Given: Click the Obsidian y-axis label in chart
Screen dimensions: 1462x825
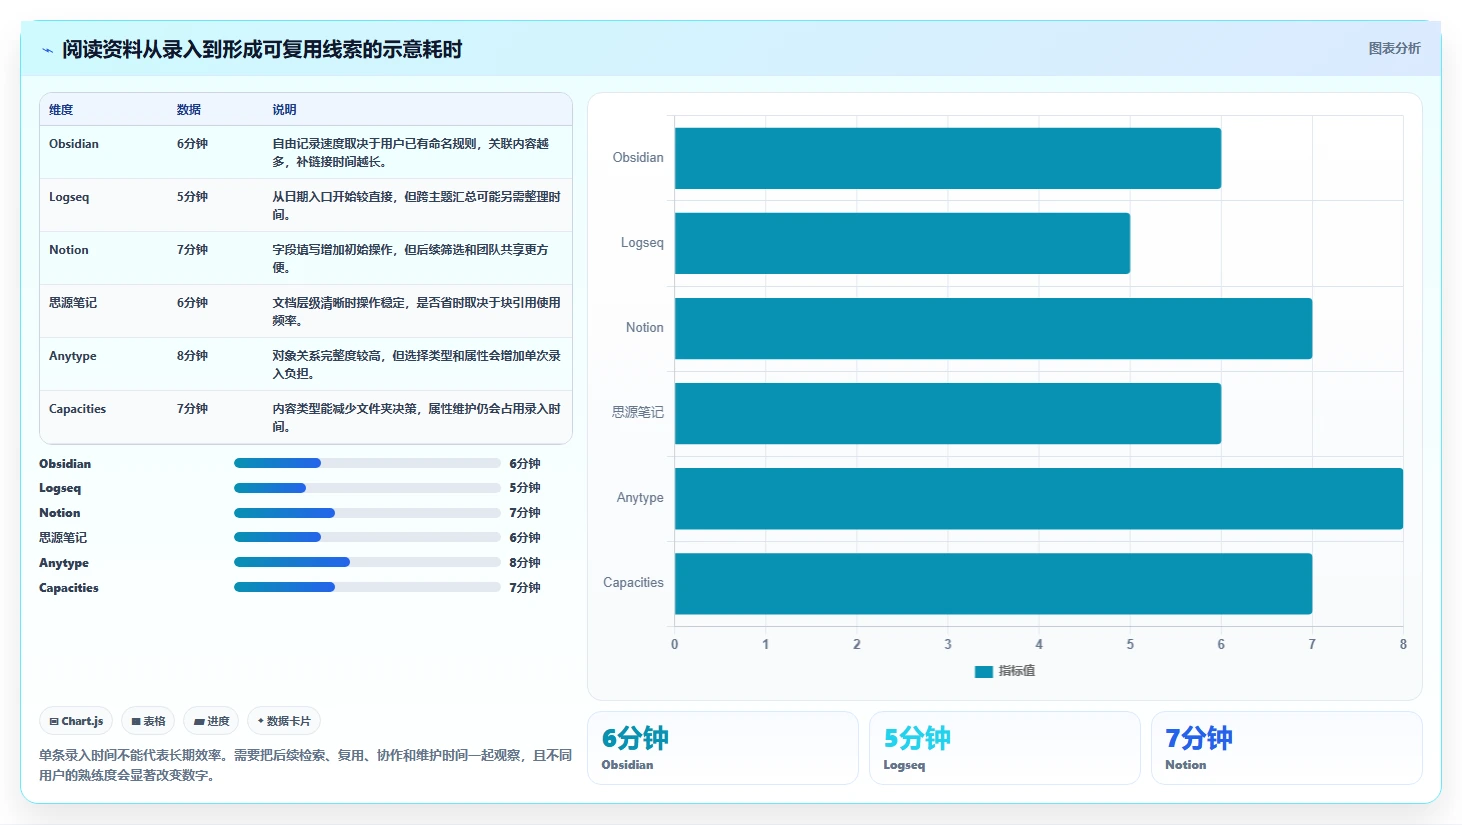Looking at the screenshot, I should (638, 158).
